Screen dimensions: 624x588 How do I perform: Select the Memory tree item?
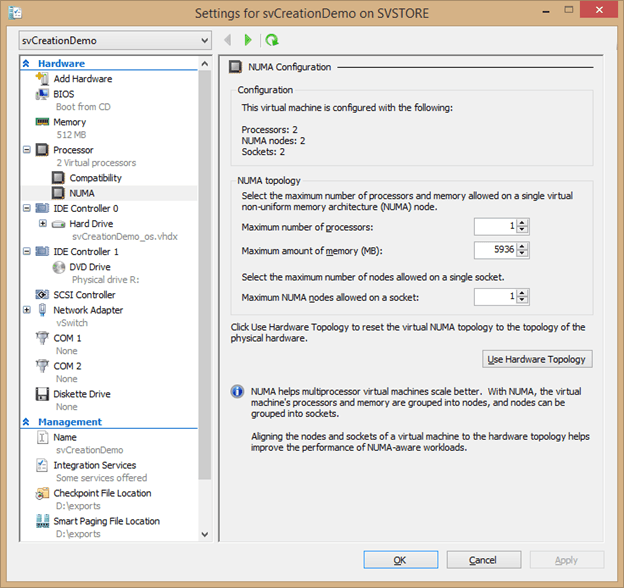click(70, 122)
